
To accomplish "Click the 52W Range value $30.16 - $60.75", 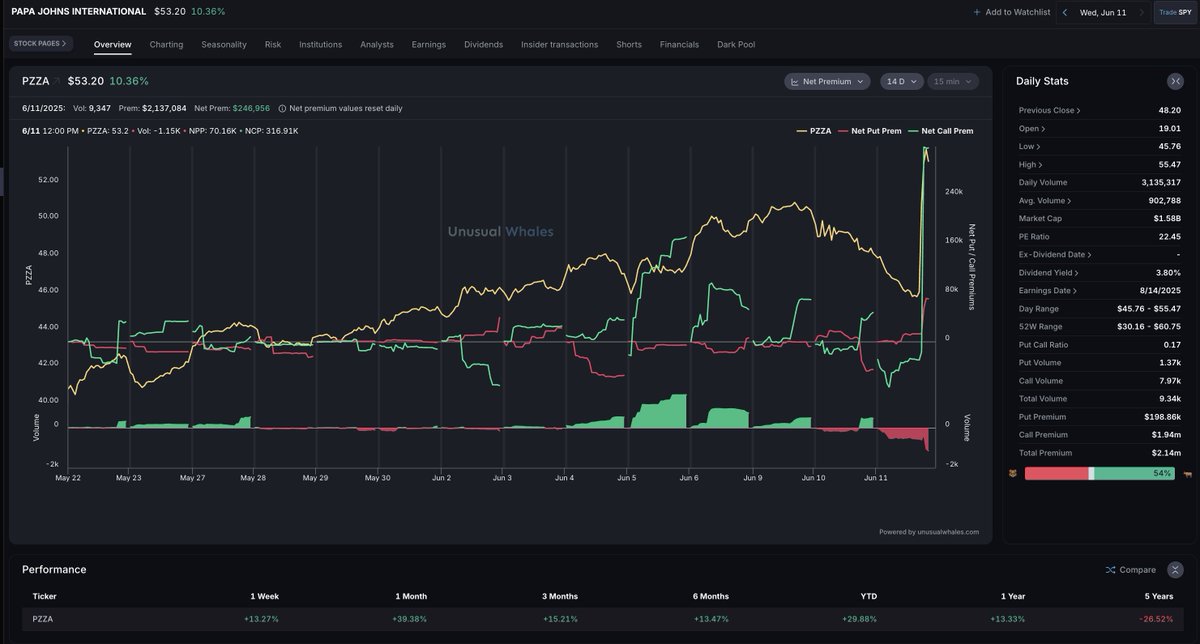I will [x=1149, y=326].
